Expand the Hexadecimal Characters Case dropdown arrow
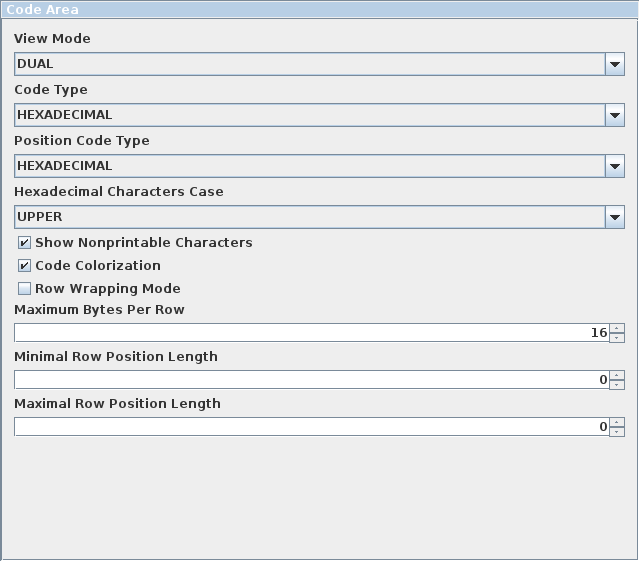Image resolution: width=639 pixels, height=561 pixels. [615, 217]
